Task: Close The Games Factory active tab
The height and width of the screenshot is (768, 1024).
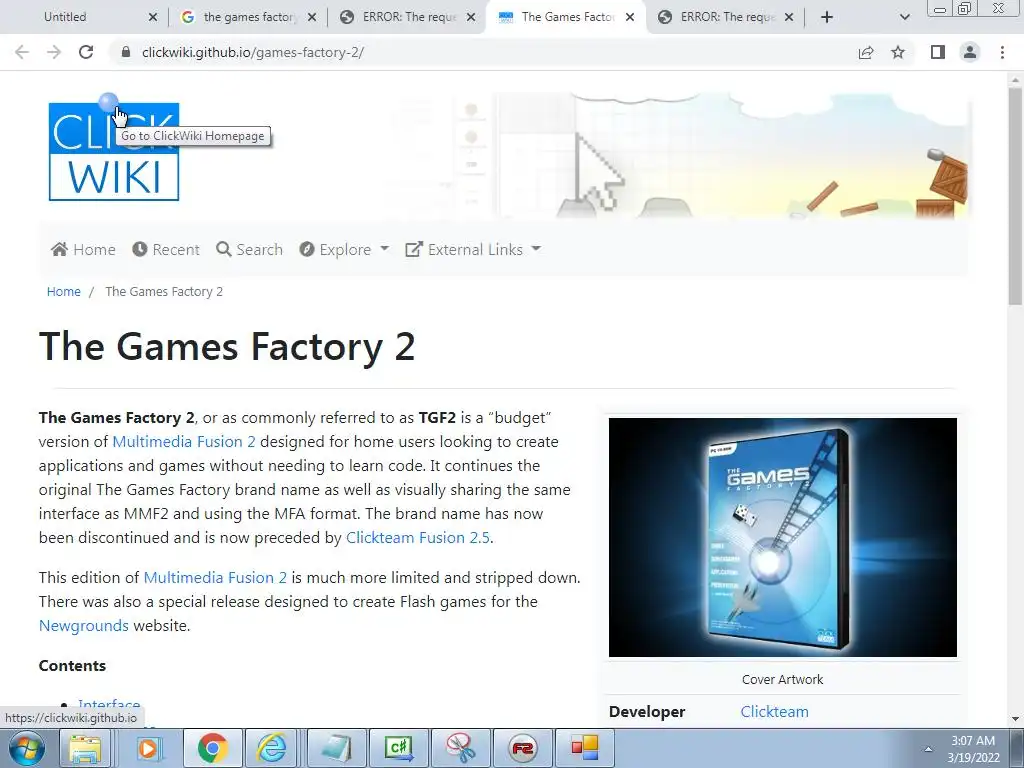Action: tap(630, 17)
